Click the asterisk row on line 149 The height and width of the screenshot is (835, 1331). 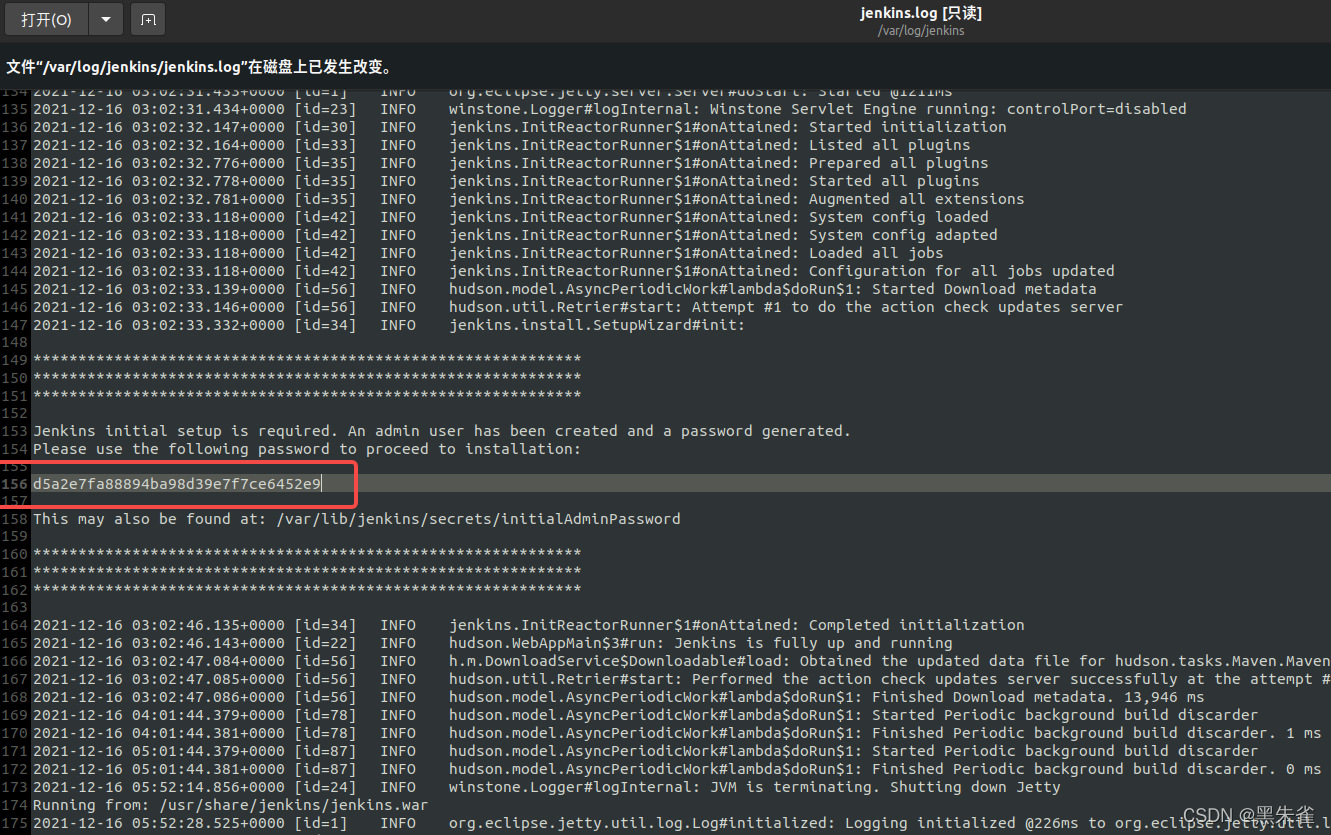tap(307, 360)
